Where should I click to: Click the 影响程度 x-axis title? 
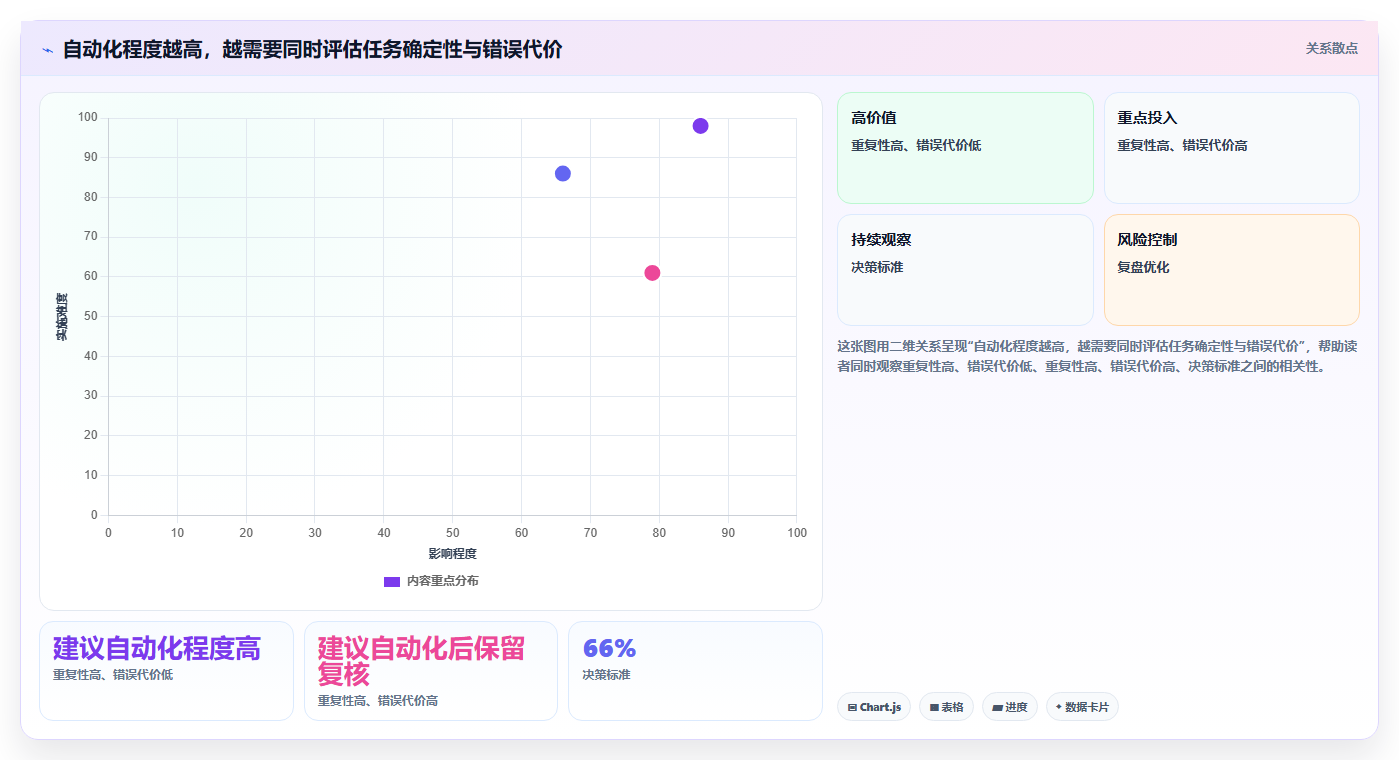452,554
